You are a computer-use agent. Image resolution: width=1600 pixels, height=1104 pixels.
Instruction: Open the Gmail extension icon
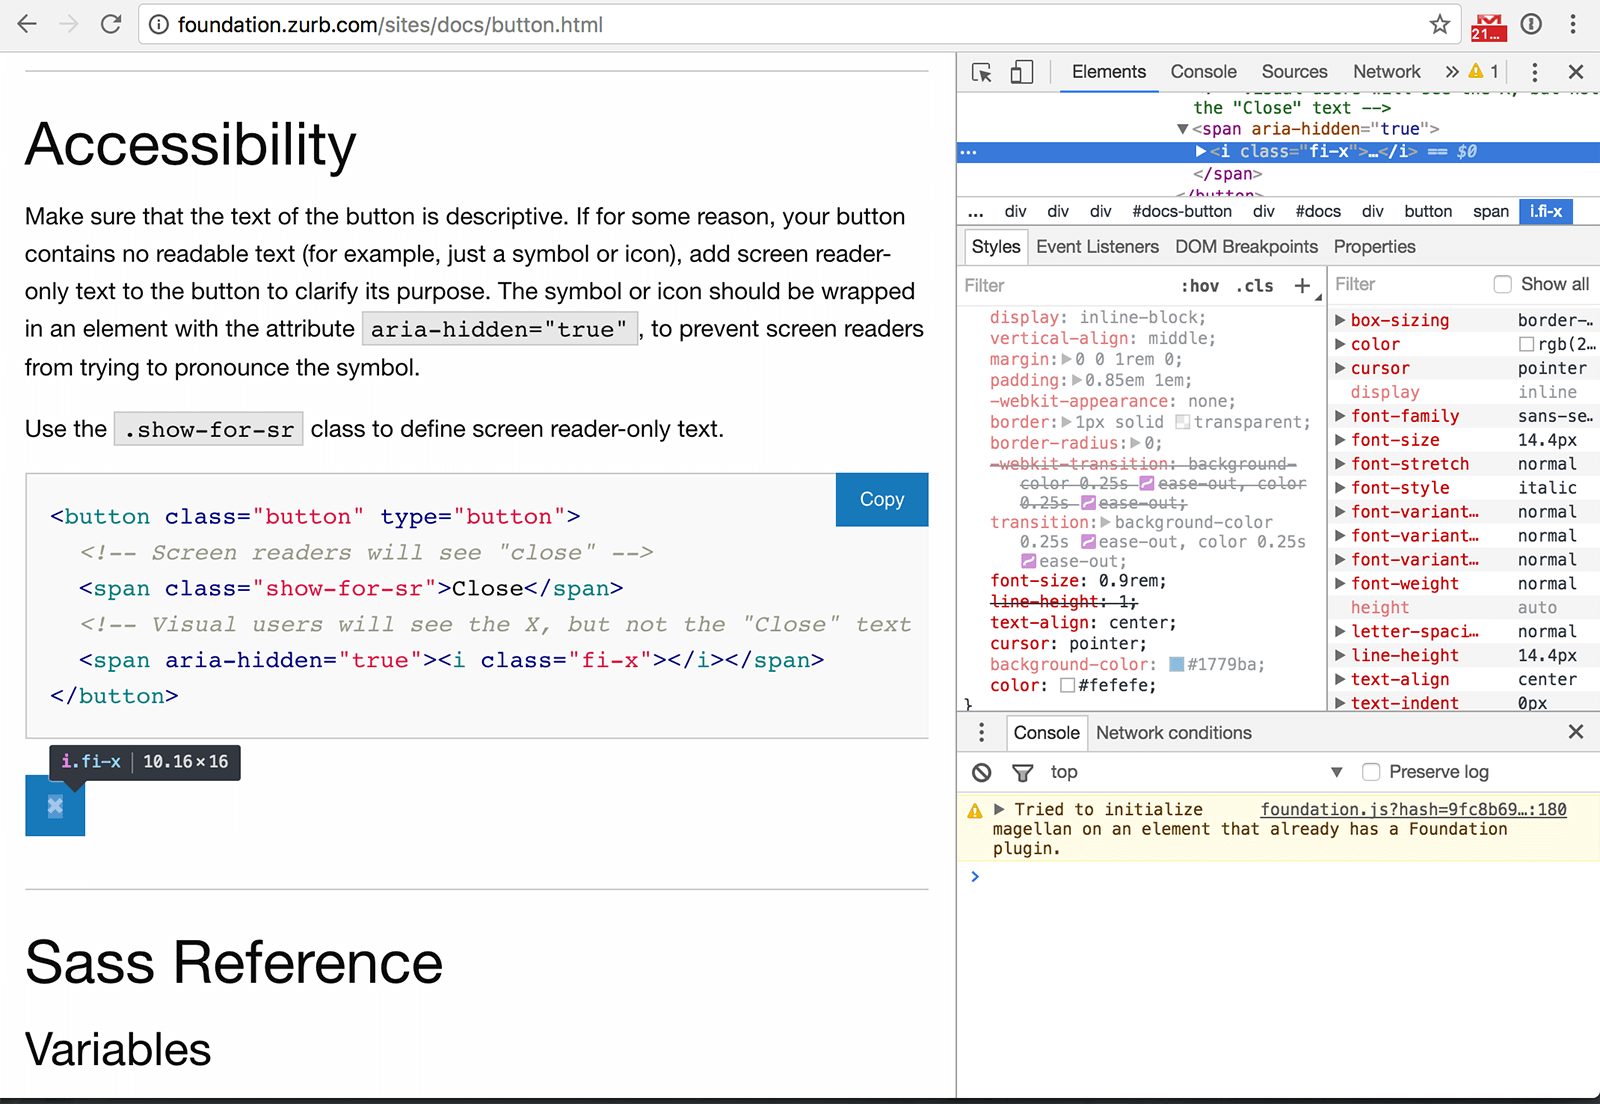tap(1488, 26)
